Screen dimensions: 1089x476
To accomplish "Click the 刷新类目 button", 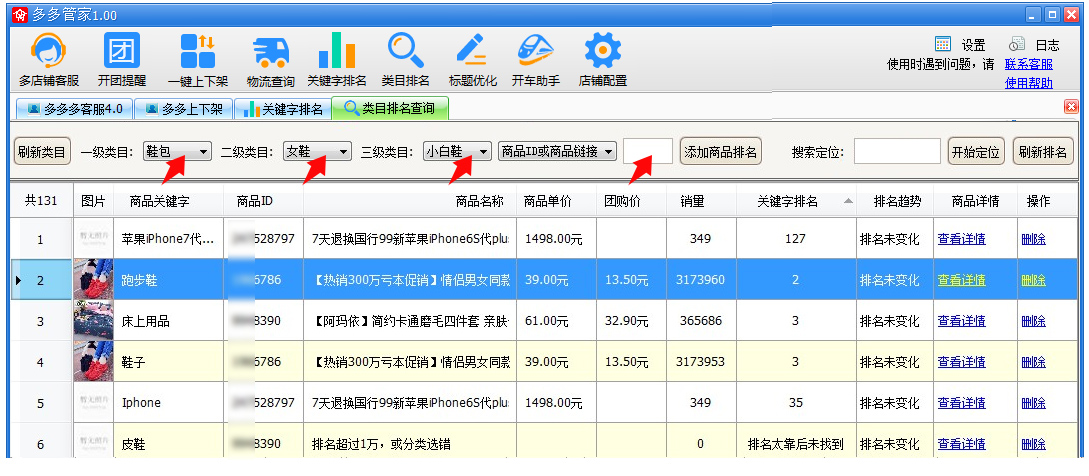I will coord(42,151).
